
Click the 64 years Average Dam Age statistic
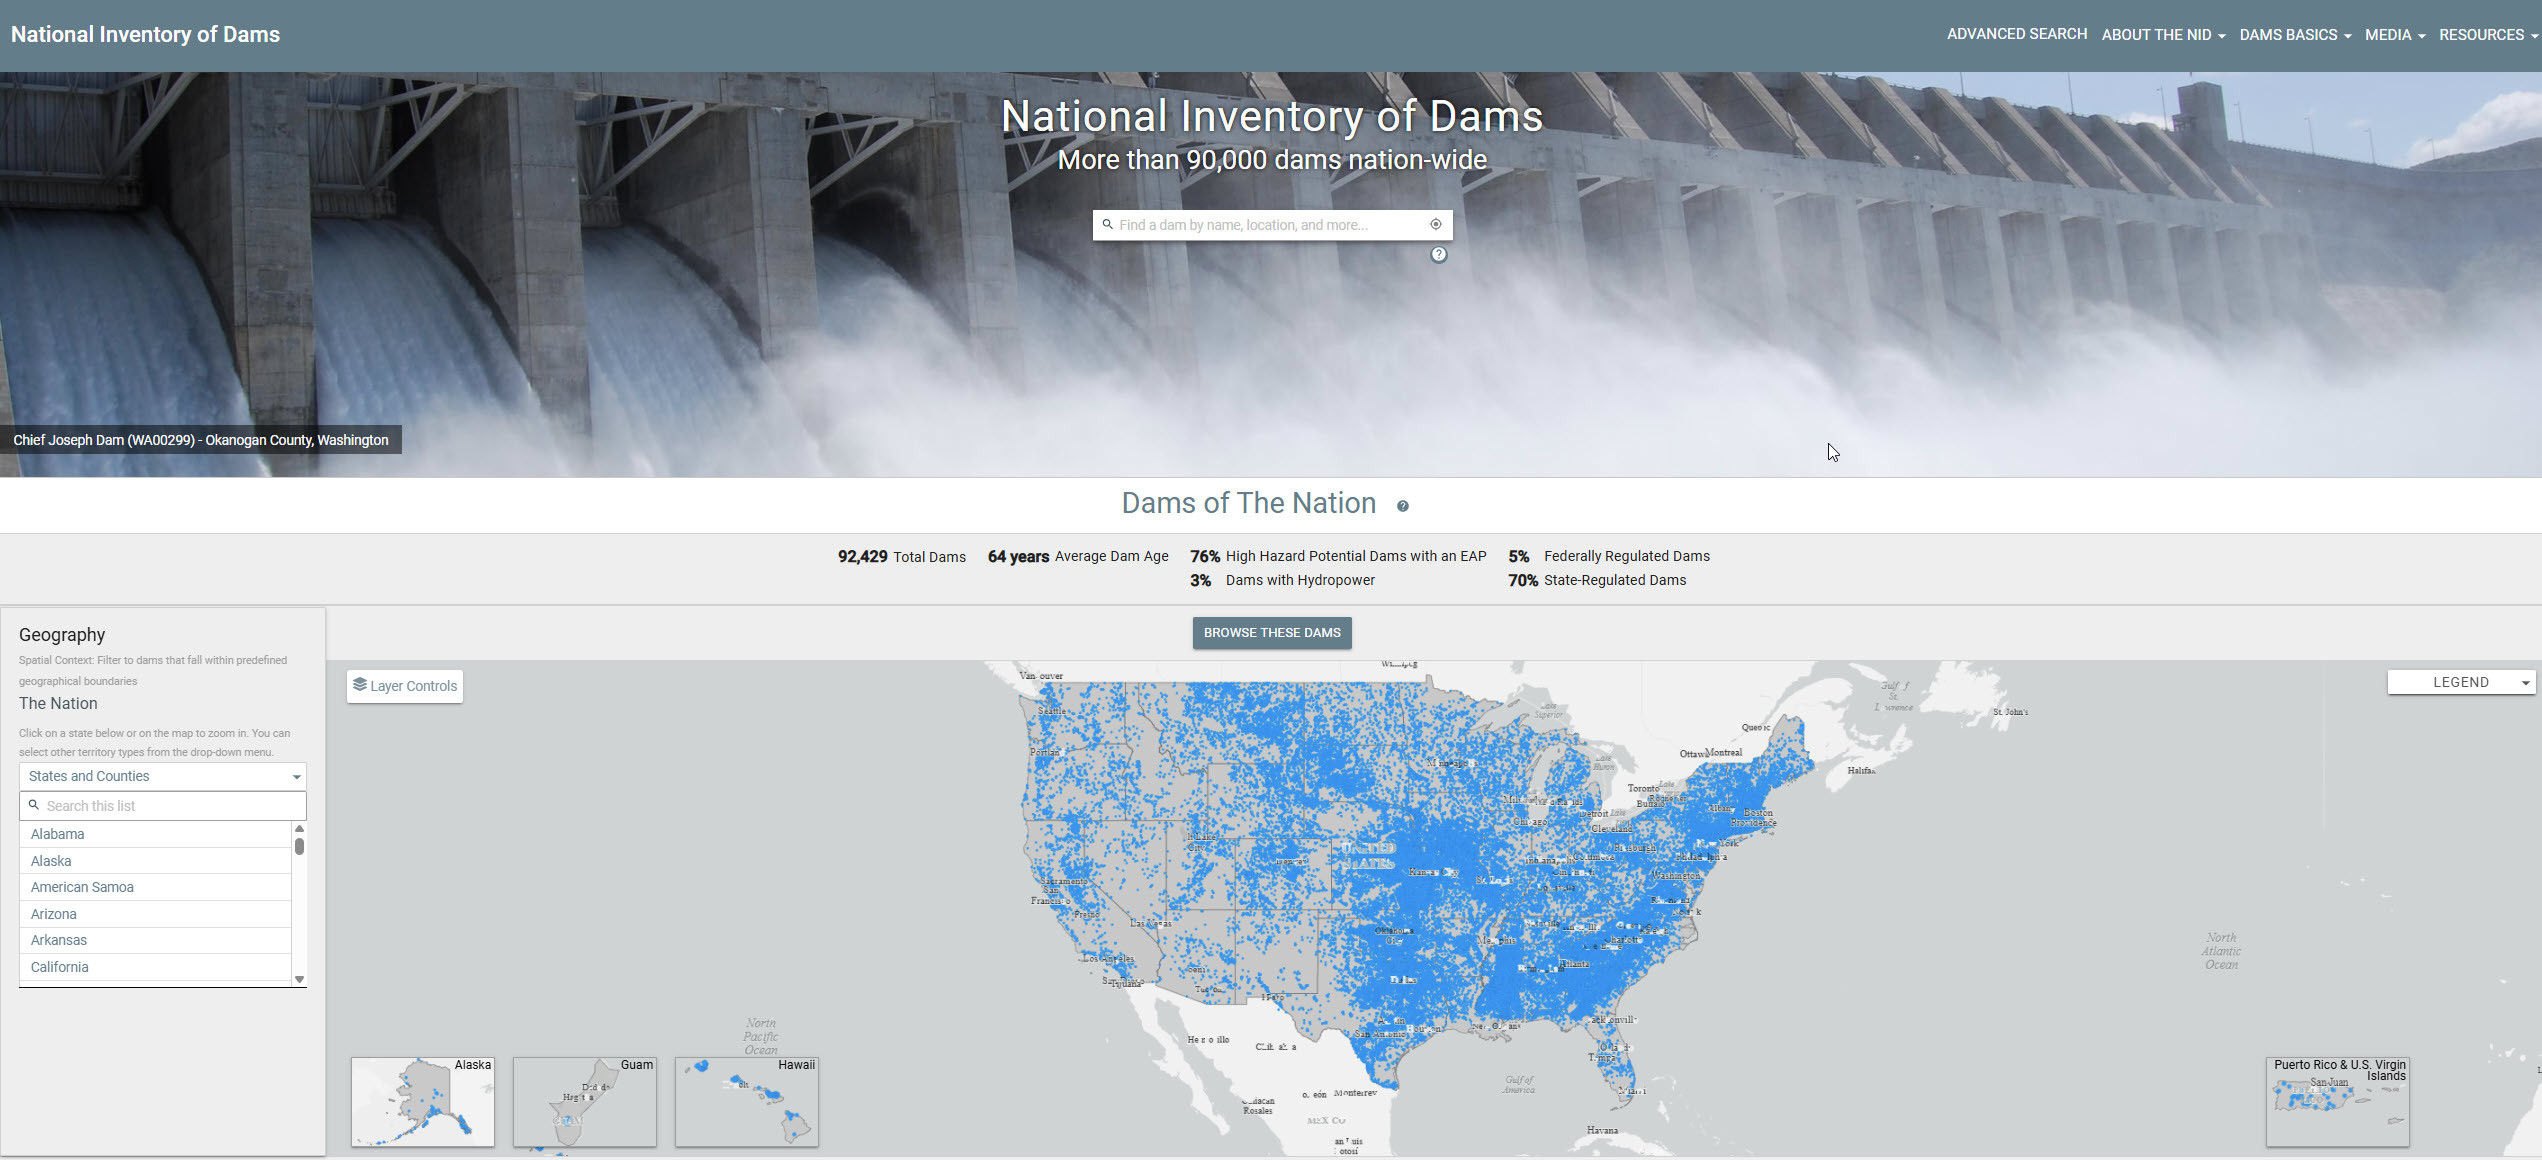point(1078,557)
